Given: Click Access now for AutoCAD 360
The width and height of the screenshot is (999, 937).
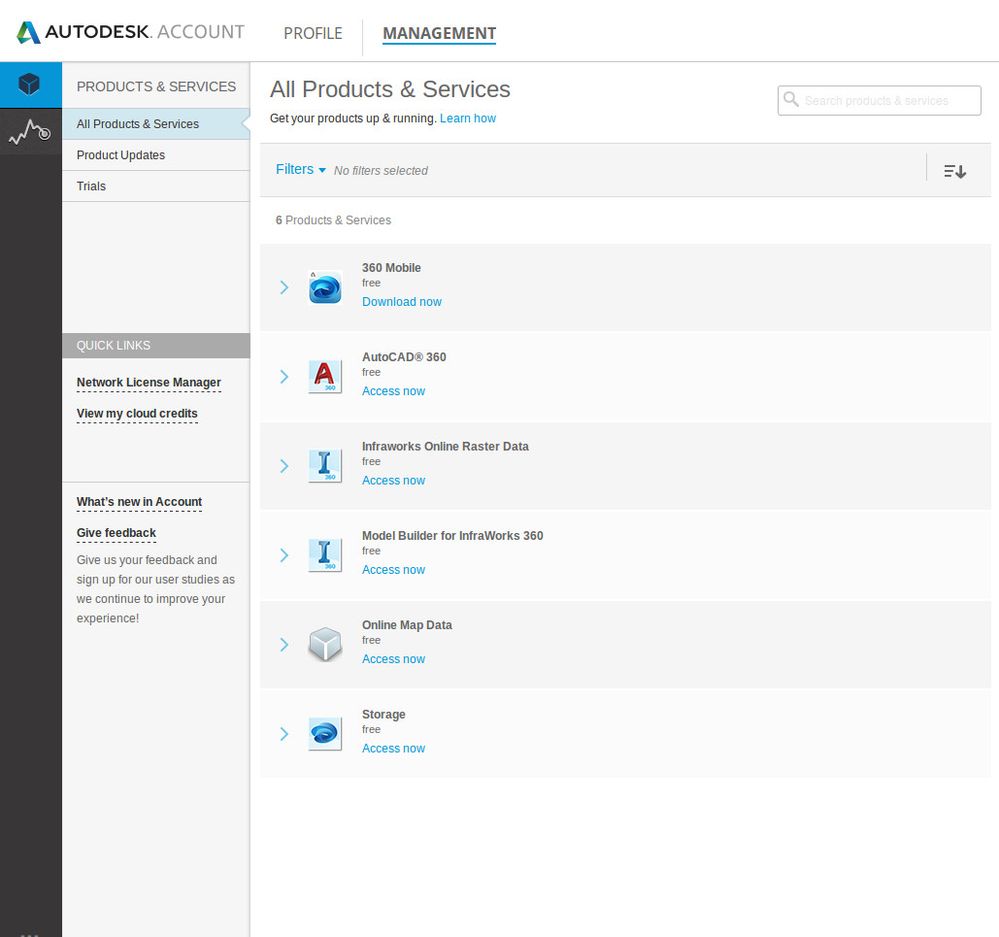Looking at the screenshot, I should pos(393,391).
